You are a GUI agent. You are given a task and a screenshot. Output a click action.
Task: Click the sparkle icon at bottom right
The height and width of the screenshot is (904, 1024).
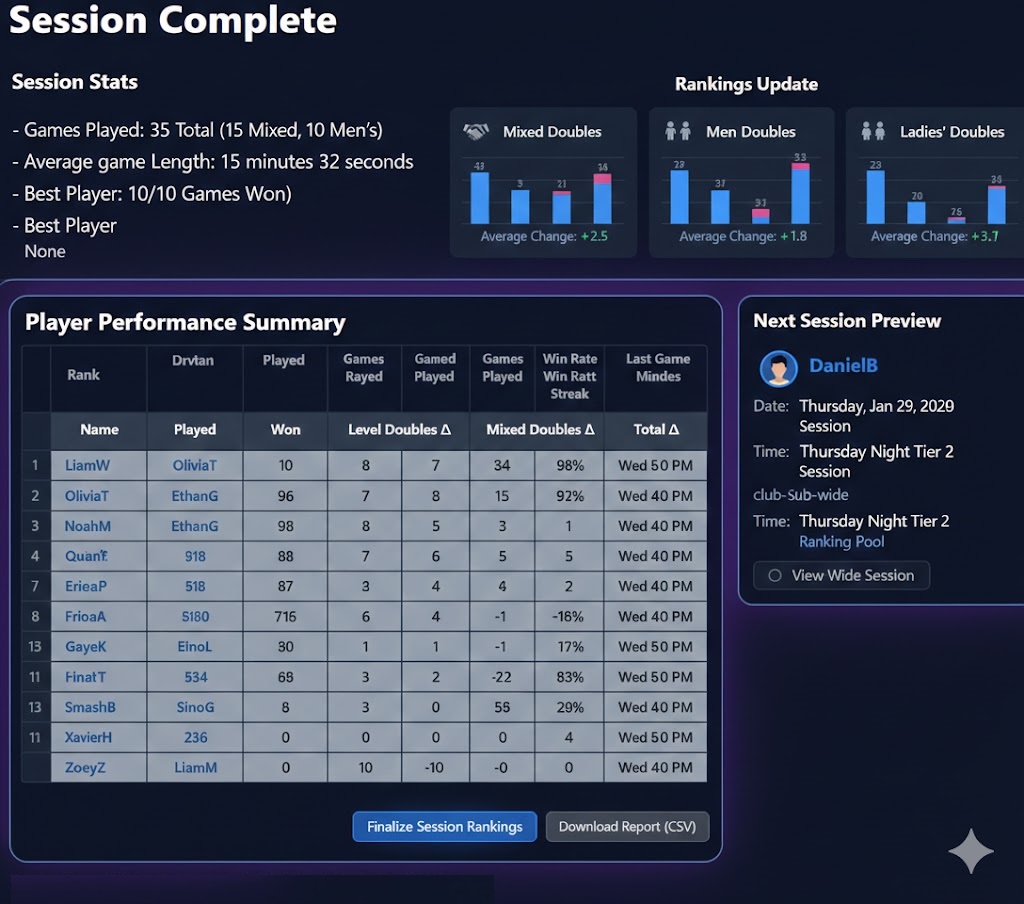point(969,851)
